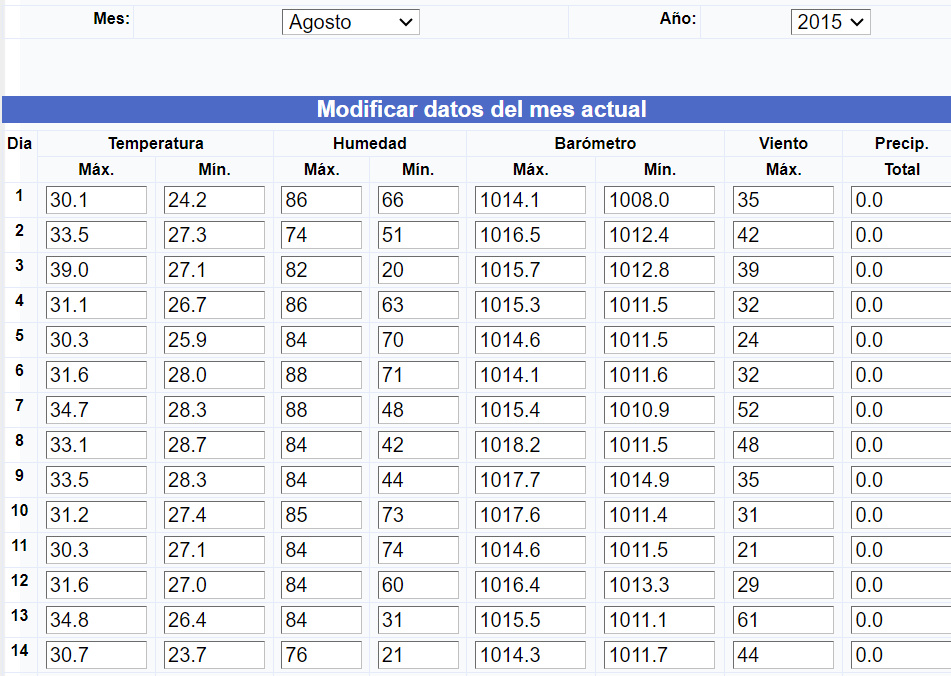
Task: Open the Año dropdown showing 2015
Action: tap(830, 22)
